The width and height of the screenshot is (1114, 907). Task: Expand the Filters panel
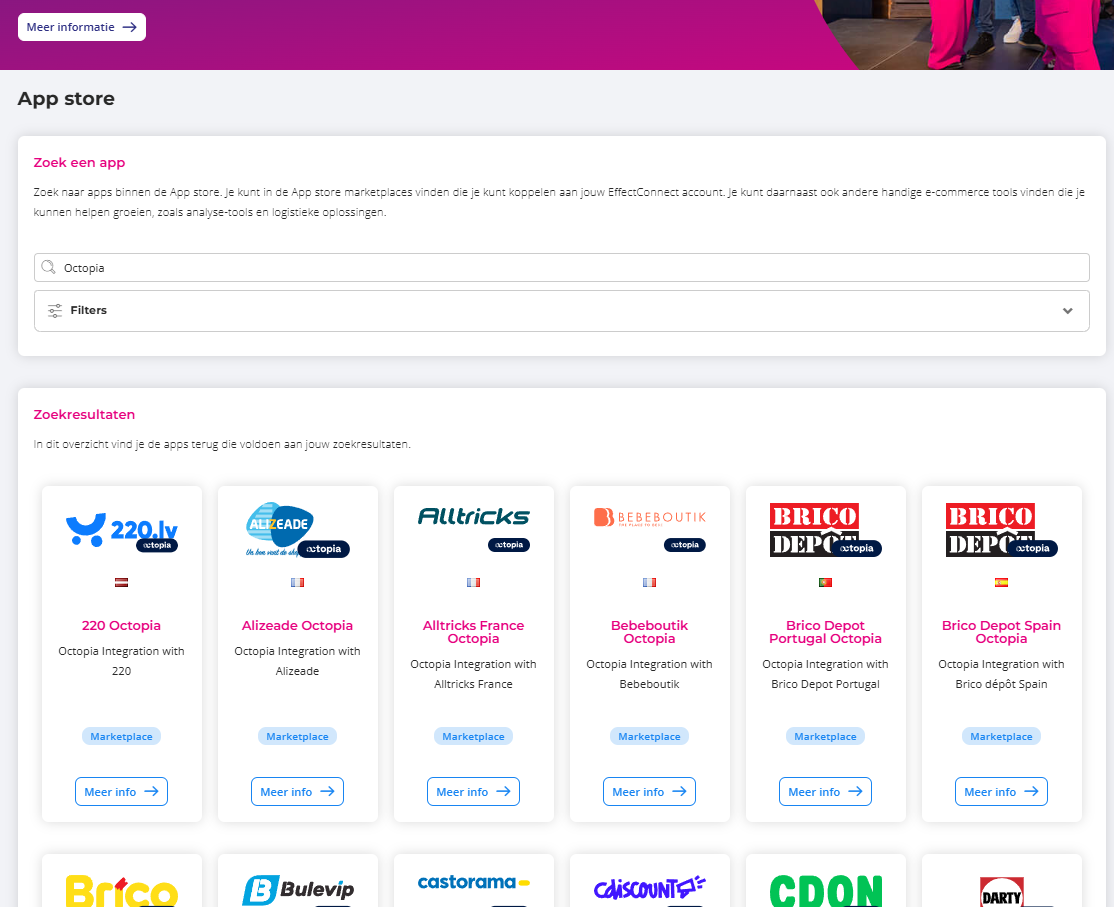561,310
